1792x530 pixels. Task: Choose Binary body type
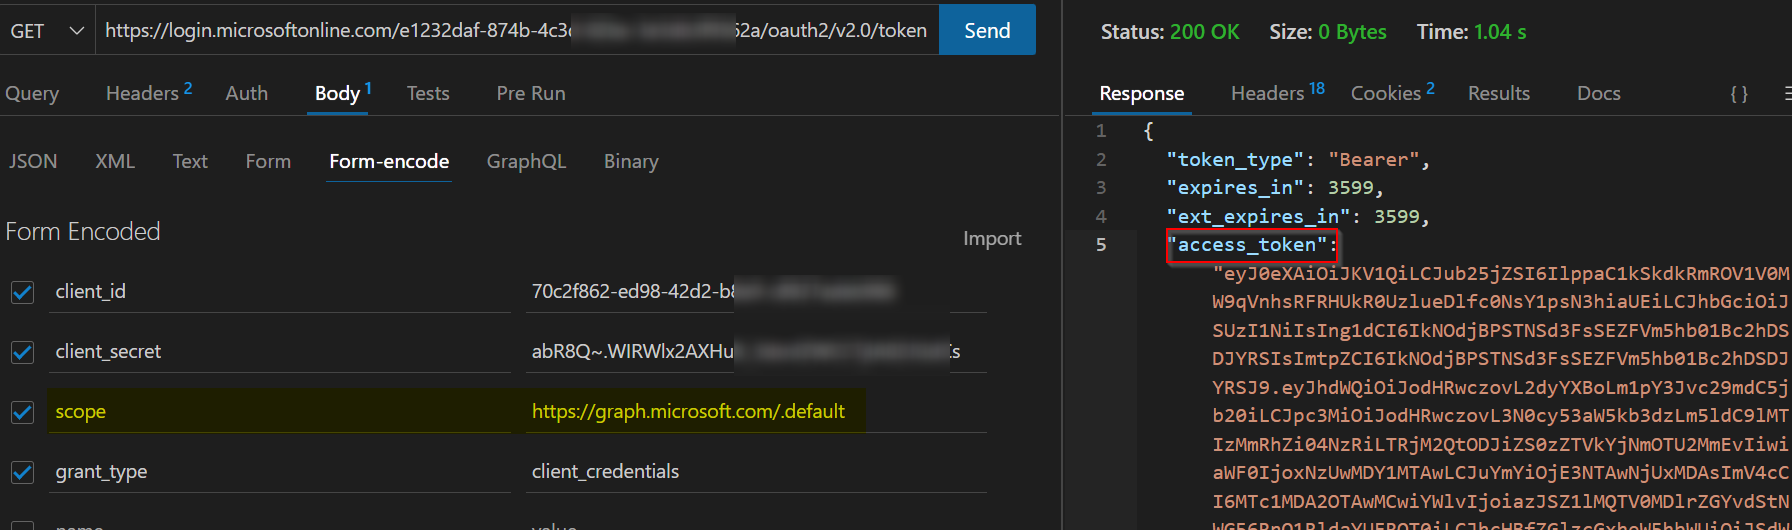631,161
